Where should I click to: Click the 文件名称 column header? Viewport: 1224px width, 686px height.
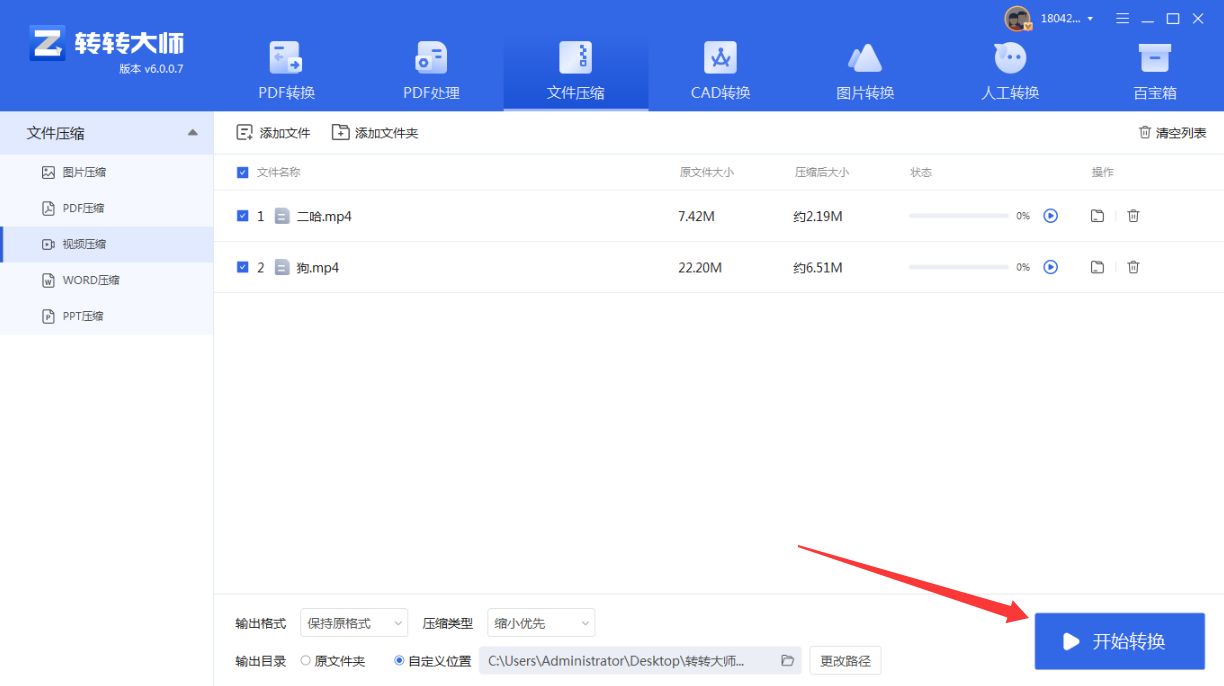tap(278, 172)
